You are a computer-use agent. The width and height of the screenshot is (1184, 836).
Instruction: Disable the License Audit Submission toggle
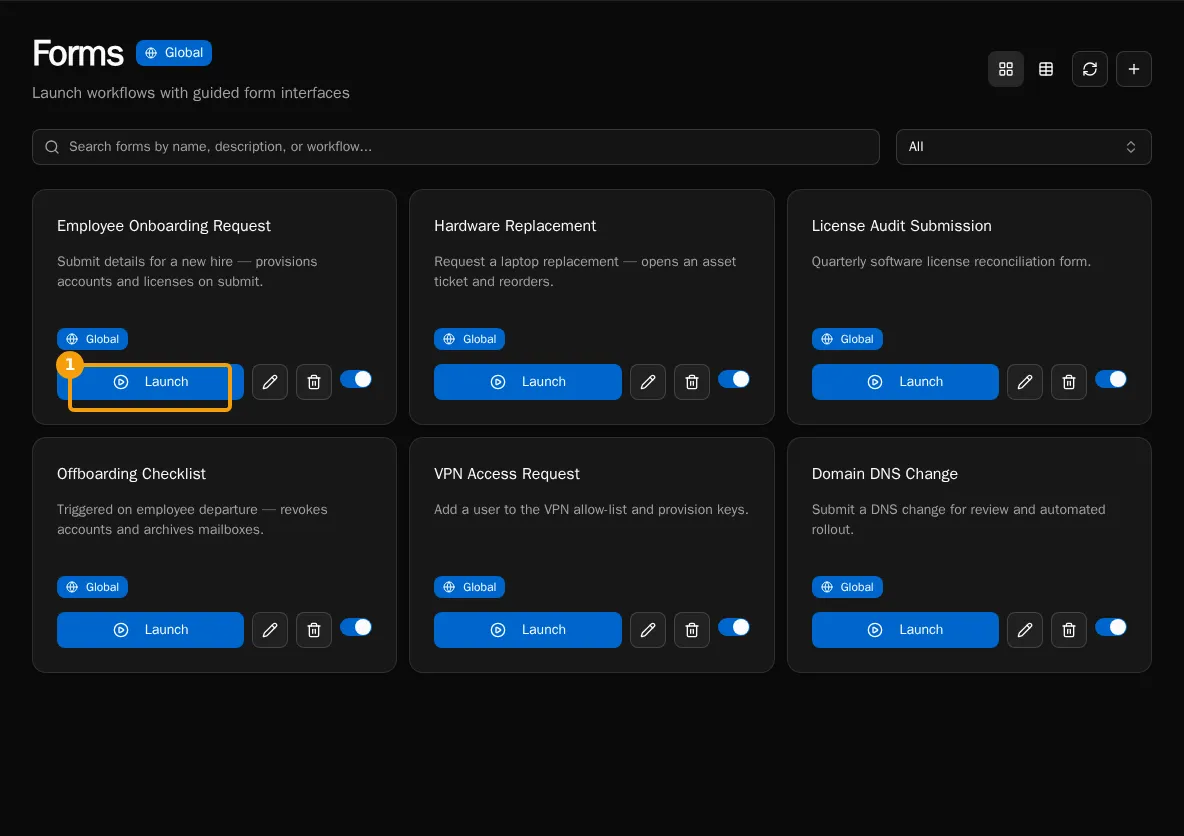tap(1111, 379)
